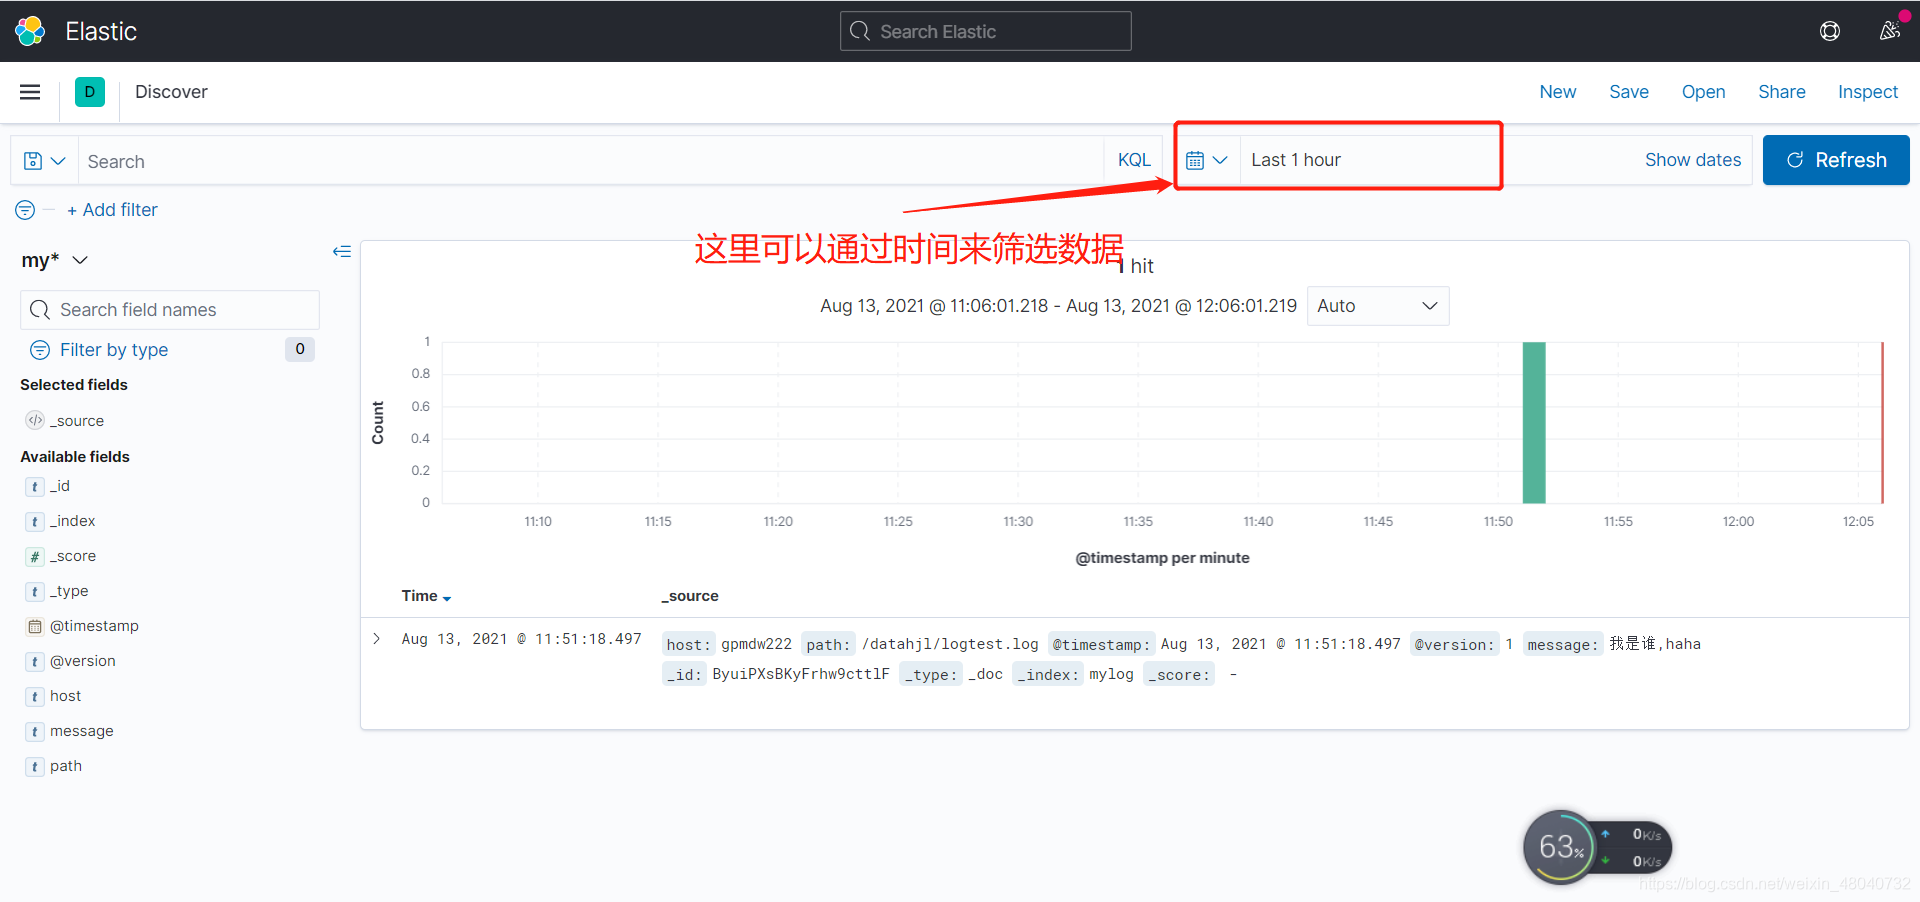Focus the Search field names box
Image resolution: width=1920 pixels, height=902 pixels.
pos(170,310)
